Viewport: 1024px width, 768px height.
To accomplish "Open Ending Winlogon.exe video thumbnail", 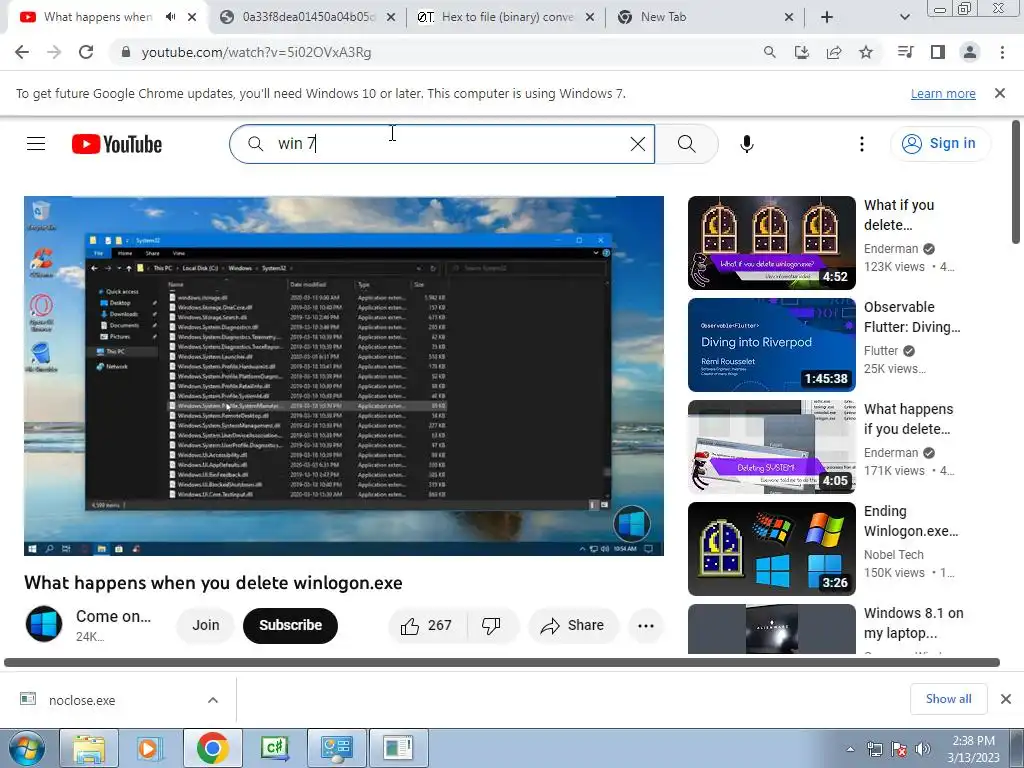I will [x=771, y=549].
